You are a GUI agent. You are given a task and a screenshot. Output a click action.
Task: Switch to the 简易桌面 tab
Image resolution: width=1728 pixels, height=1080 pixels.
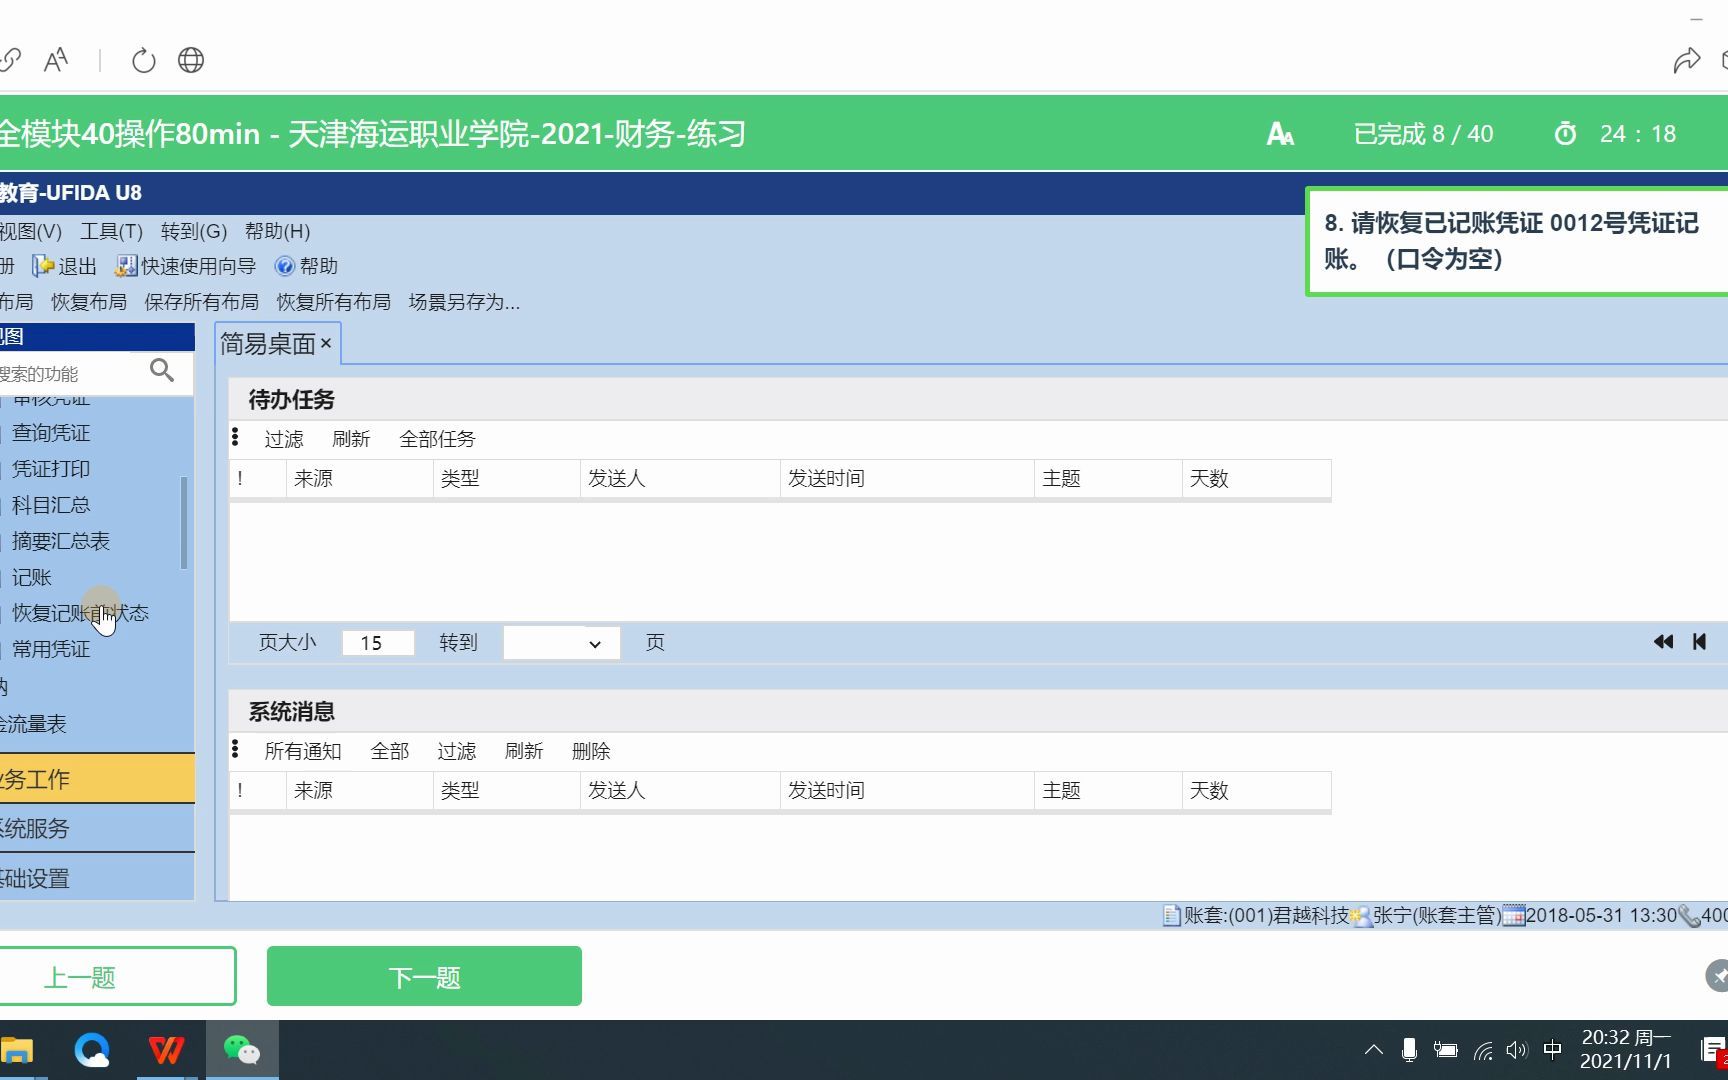268,344
